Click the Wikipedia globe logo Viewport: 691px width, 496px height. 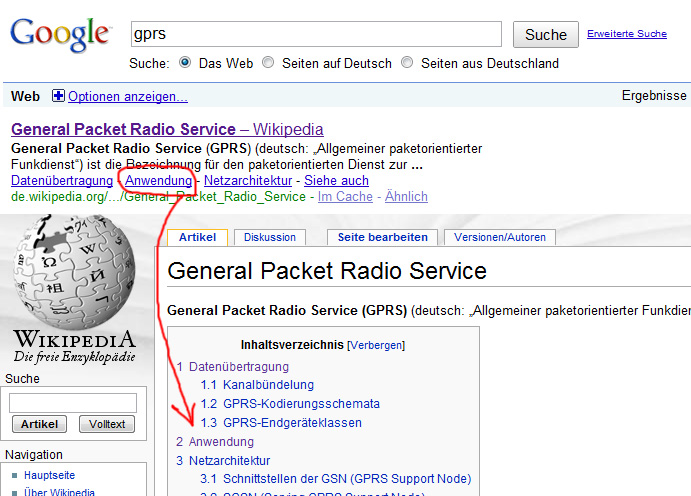[x=74, y=272]
